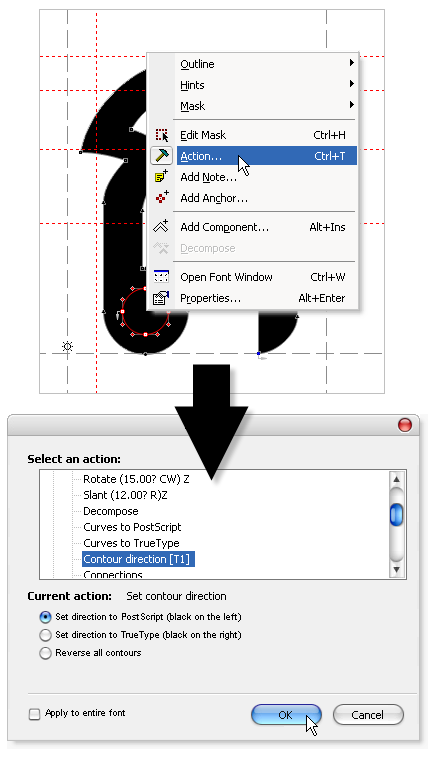431x778 pixels.
Task: Click the Properties icon in the menu
Action: click(x=161, y=298)
